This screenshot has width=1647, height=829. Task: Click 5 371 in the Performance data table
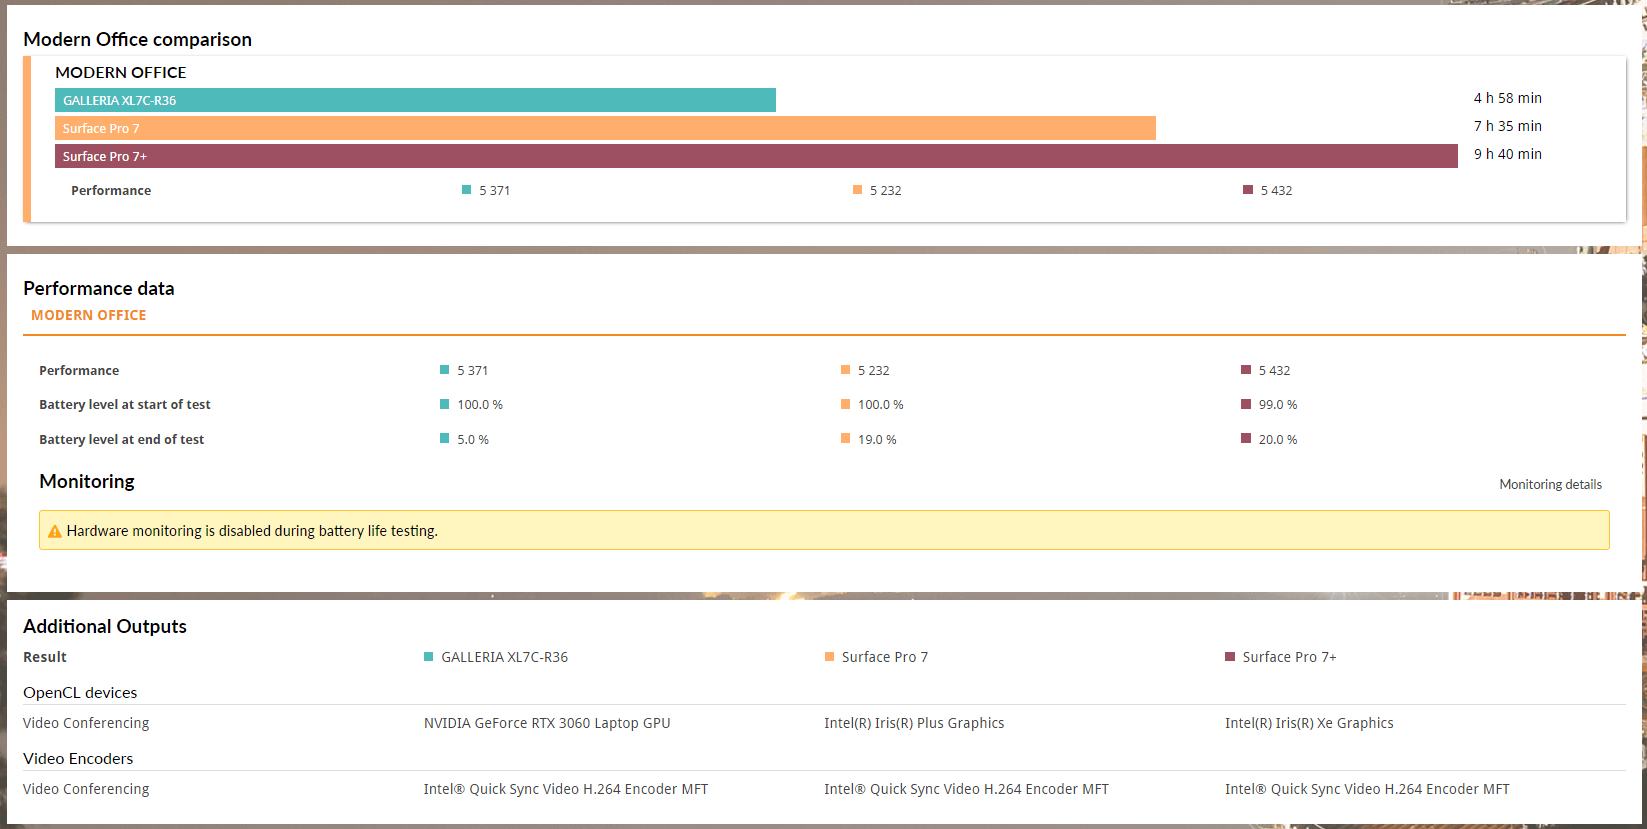click(473, 370)
